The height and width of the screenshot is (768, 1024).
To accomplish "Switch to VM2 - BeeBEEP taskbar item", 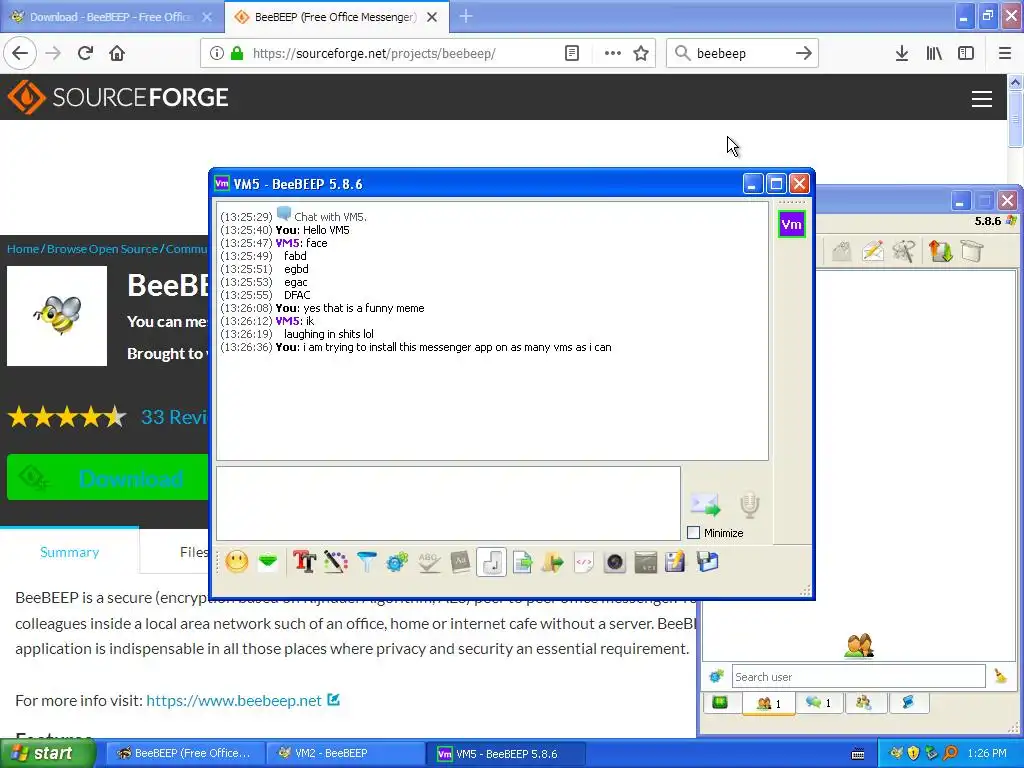I will [345, 753].
